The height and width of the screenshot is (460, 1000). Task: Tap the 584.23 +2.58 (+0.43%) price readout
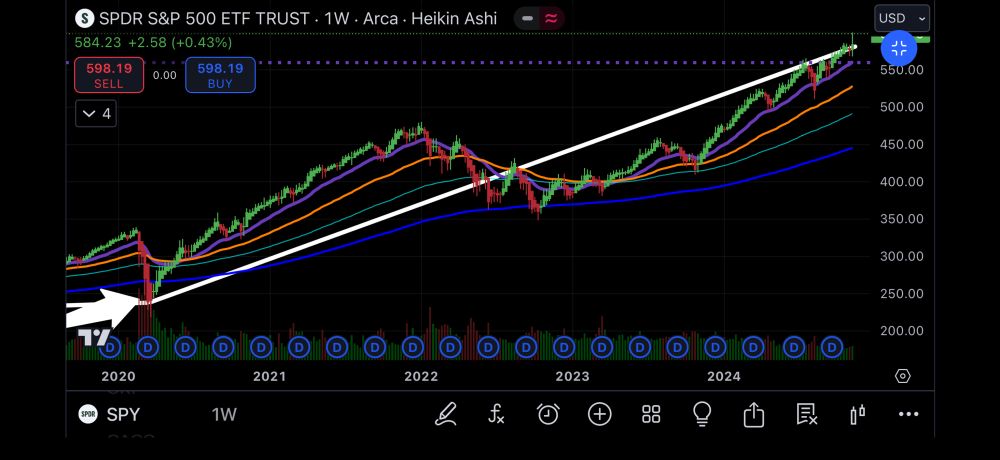pos(153,43)
